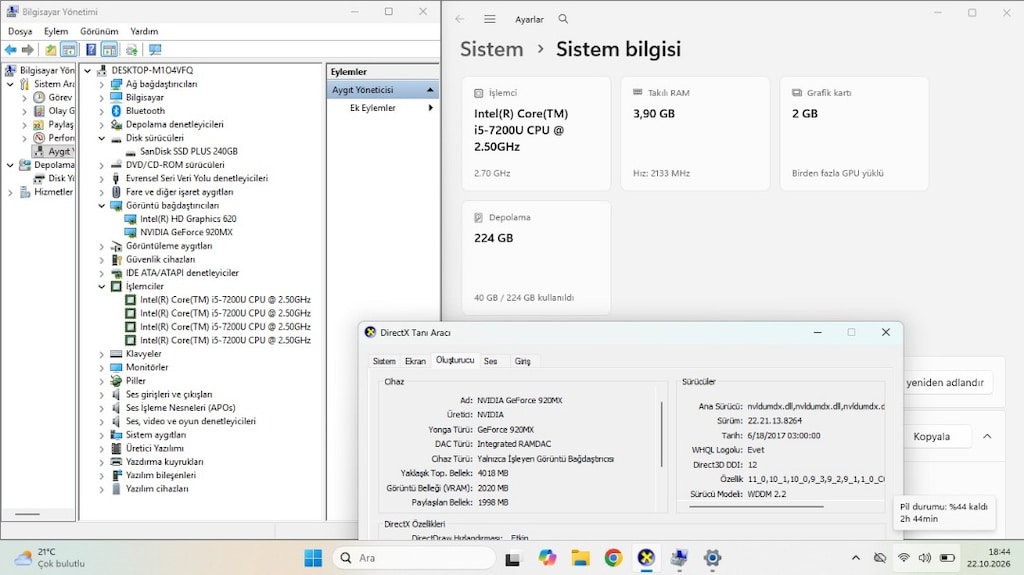Click the Settings back arrow
The image size is (1024, 575).
460,19
